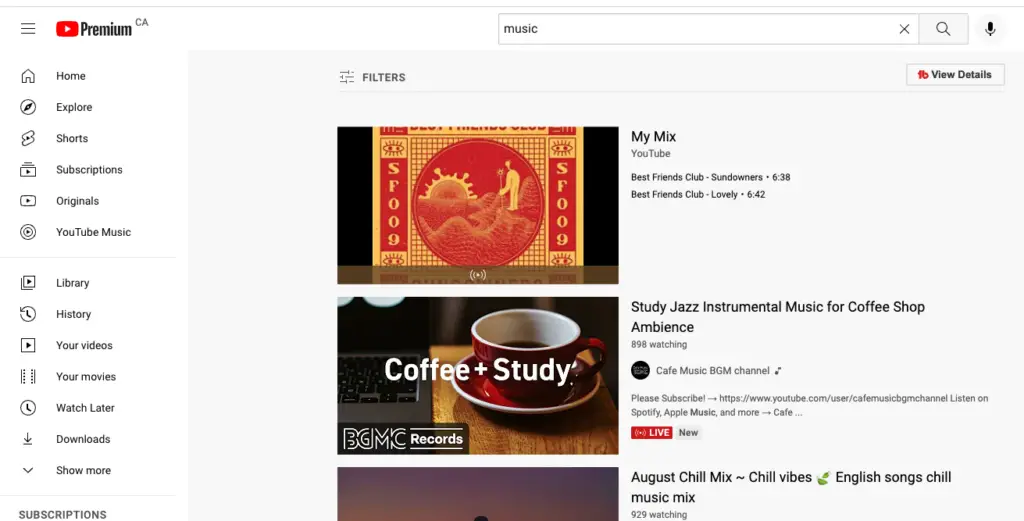Click the New badge next to LIVE
Image resolution: width=1024 pixels, height=521 pixels.
tap(688, 432)
